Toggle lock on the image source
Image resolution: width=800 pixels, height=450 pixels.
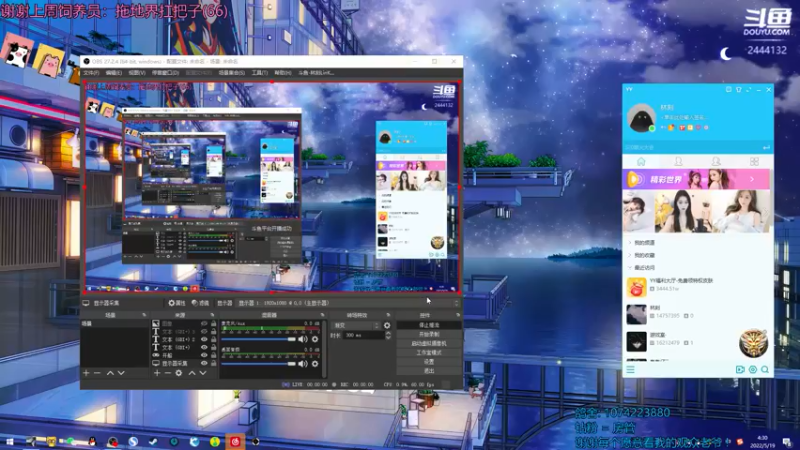tap(214, 323)
